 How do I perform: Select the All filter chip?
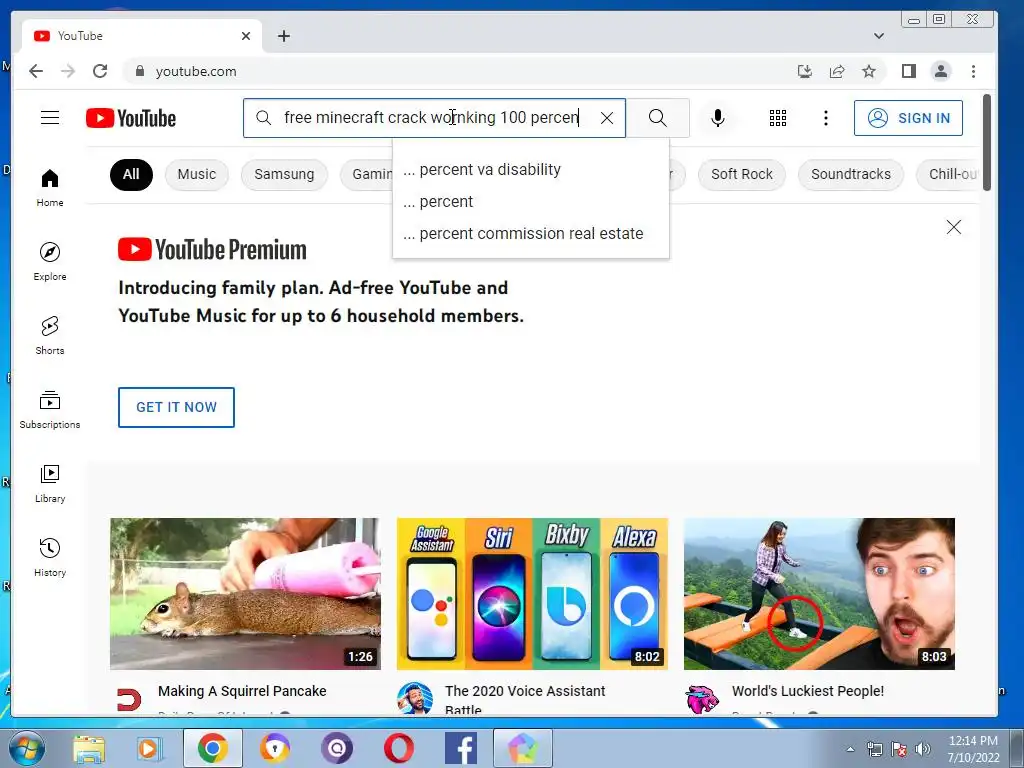click(131, 174)
